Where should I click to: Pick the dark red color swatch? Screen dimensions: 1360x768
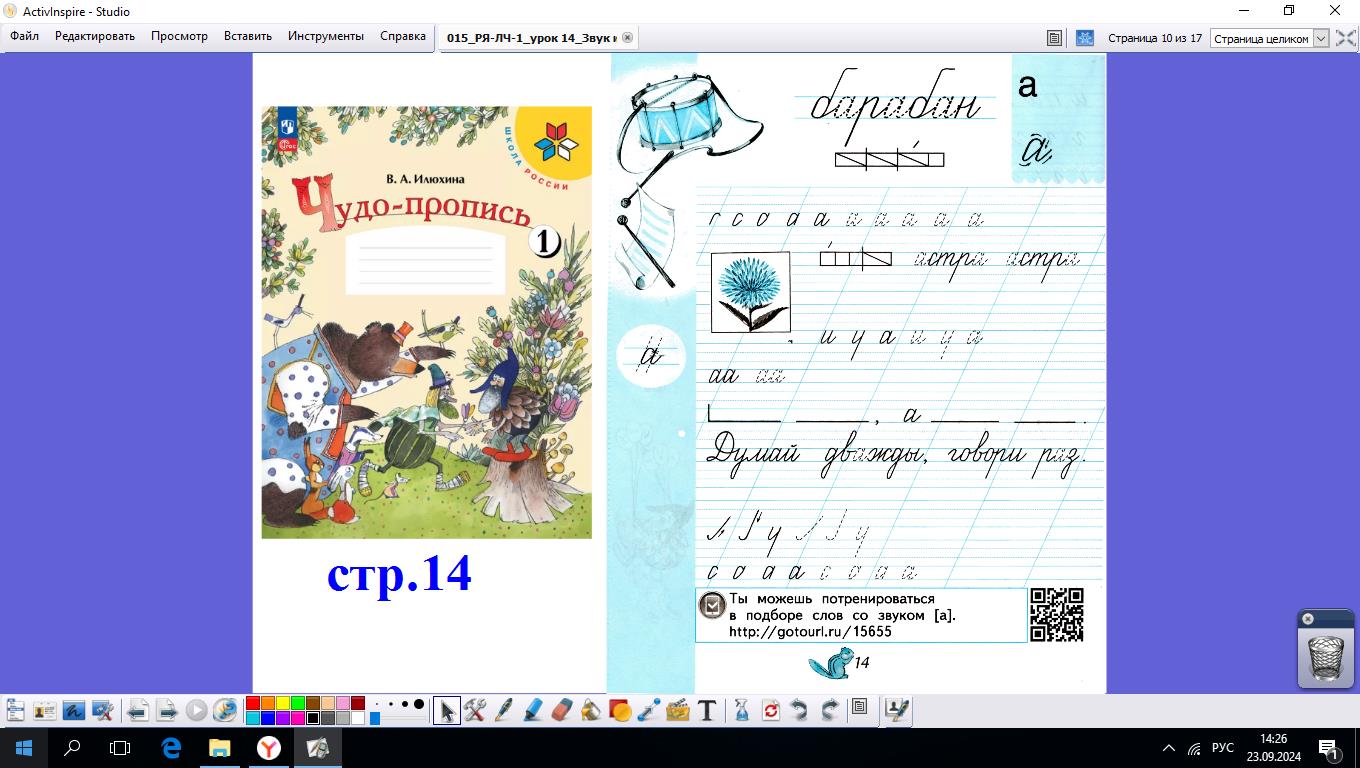click(x=358, y=703)
